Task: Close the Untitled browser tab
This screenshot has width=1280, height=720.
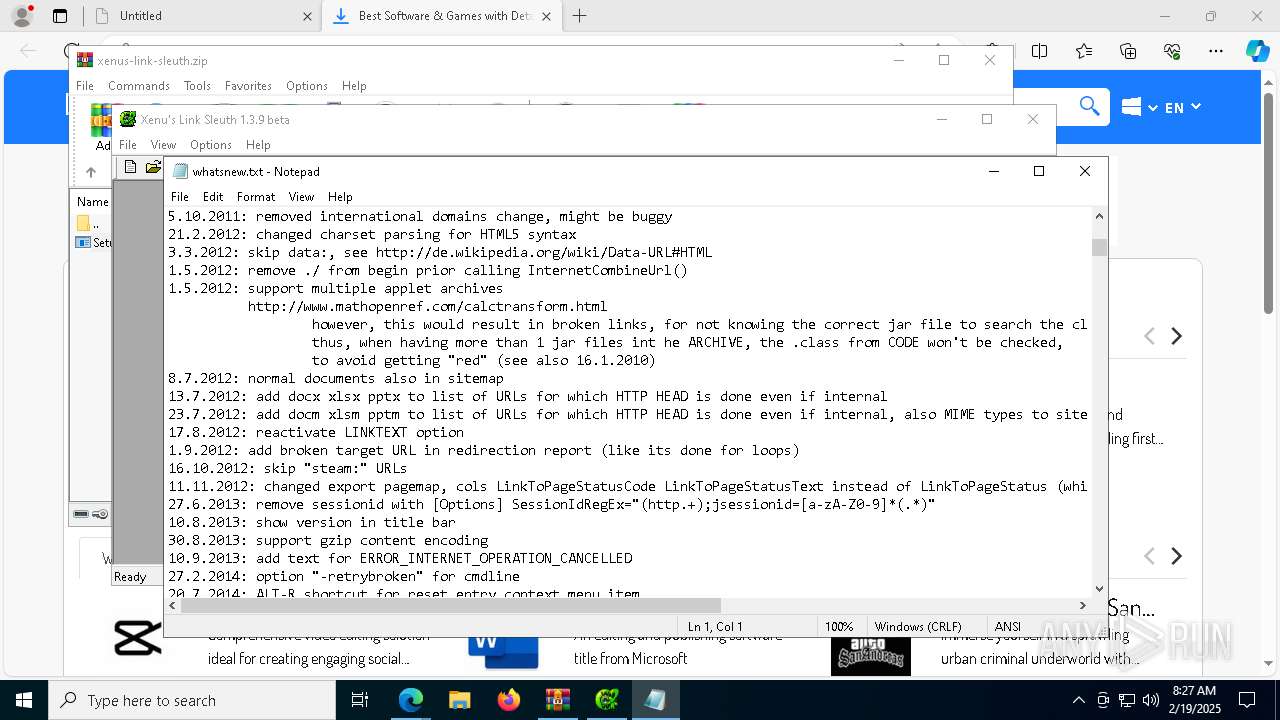Action: click(306, 16)
